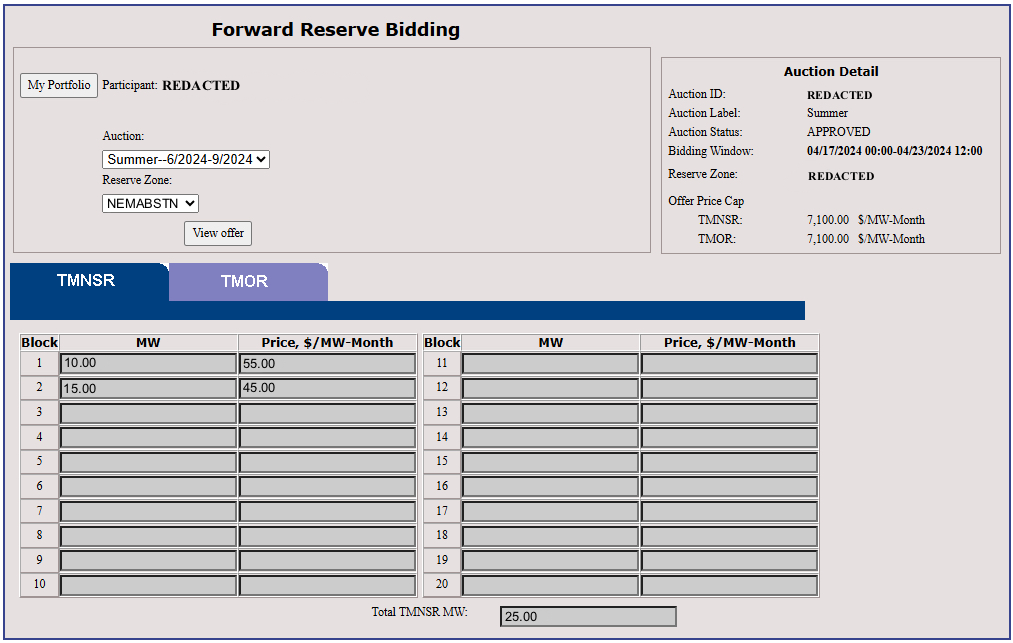
Task: Focus the Block 7 Price field
Action: click(328, 511)
